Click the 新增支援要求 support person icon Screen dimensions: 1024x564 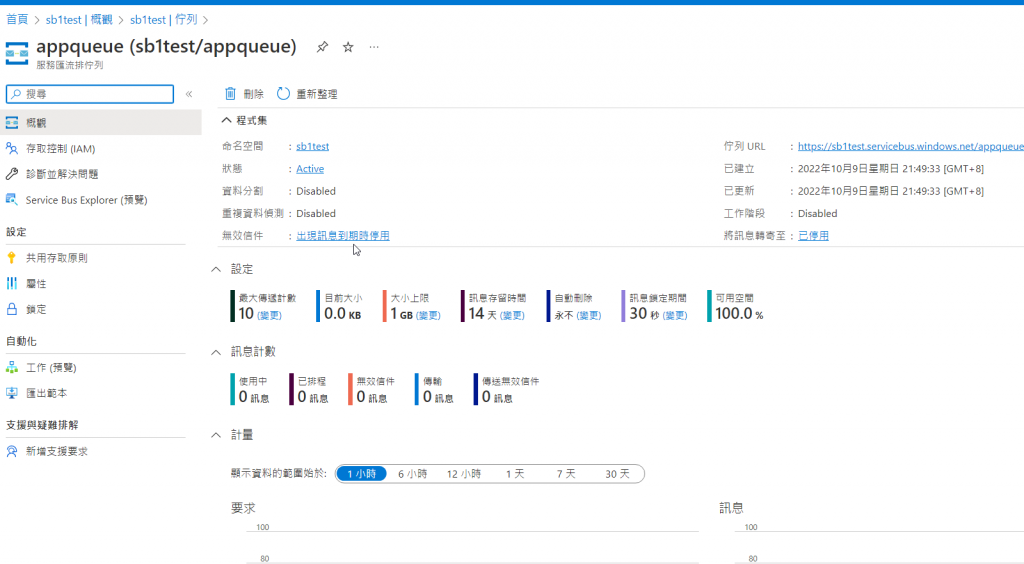pyautogui.click(x=12, y=451)
